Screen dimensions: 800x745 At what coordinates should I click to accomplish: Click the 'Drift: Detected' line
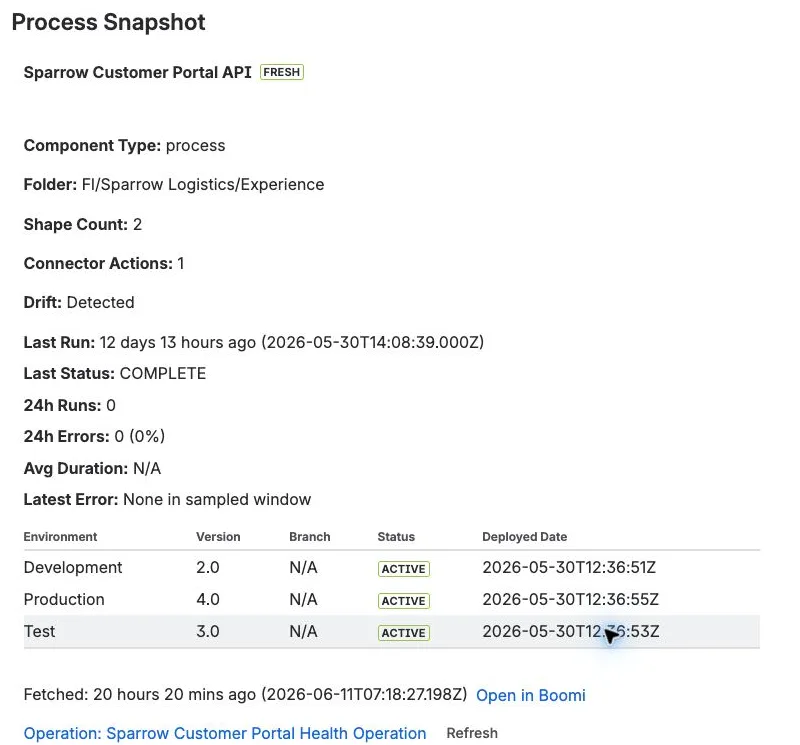click(x=79, y=303)
